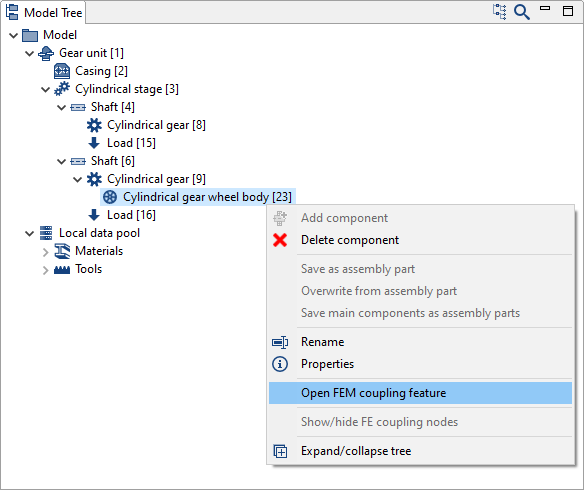Select Local data pool label
Viewport: 584px width, 490px height.
point(99,233)
